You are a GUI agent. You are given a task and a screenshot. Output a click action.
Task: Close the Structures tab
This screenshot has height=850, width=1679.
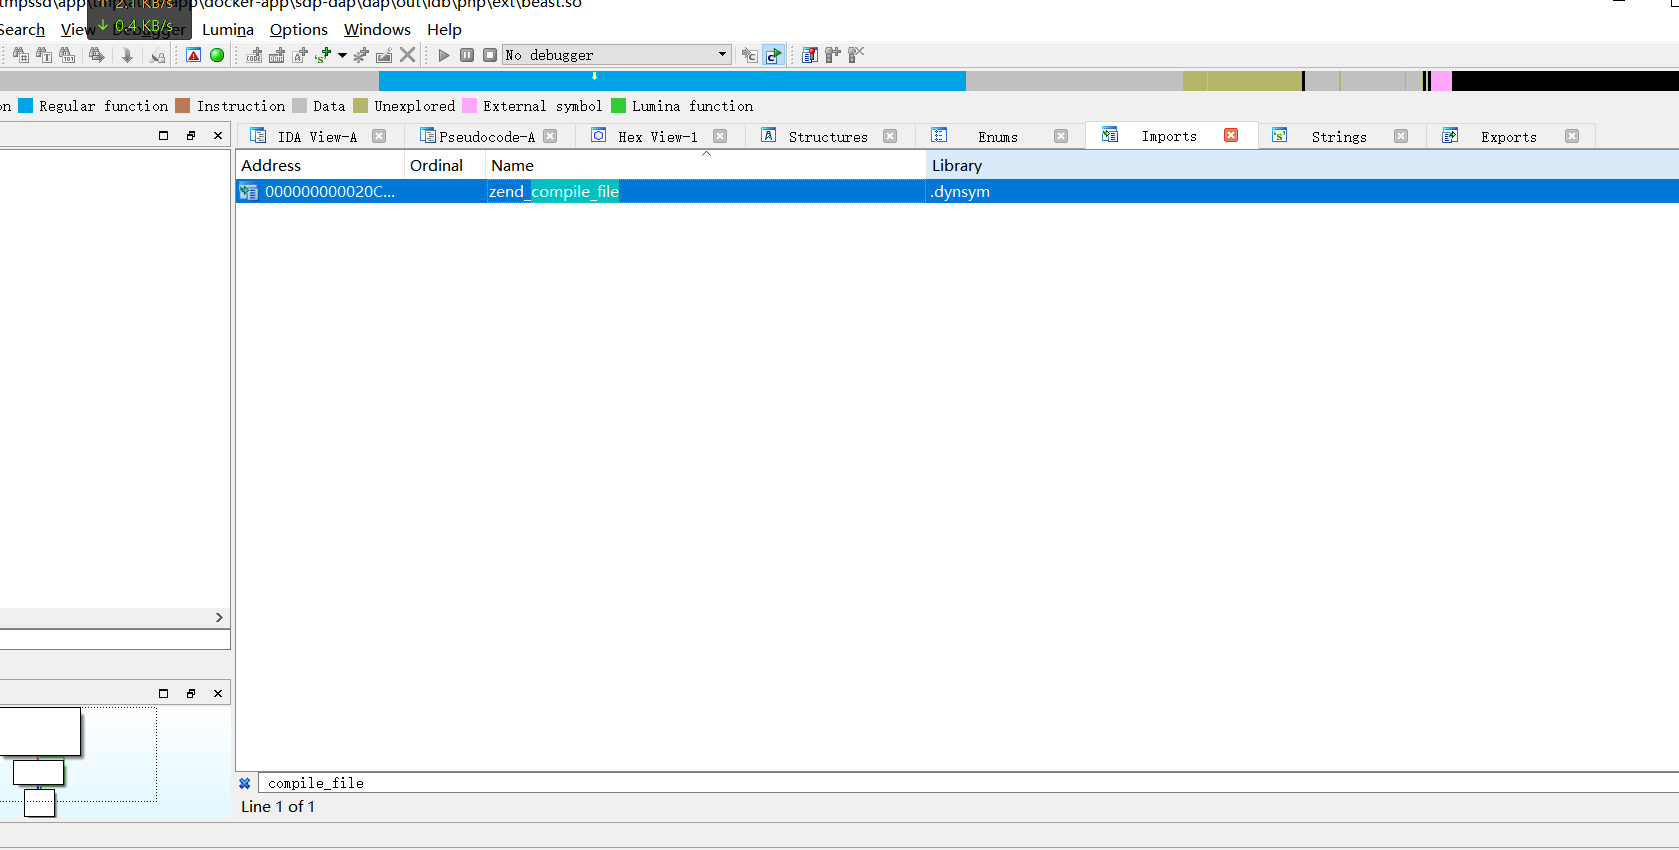(x=890, y=136)
